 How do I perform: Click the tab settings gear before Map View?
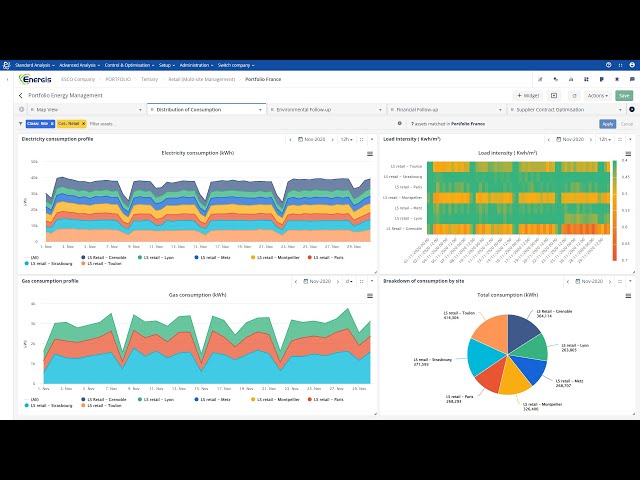[21, 109]
